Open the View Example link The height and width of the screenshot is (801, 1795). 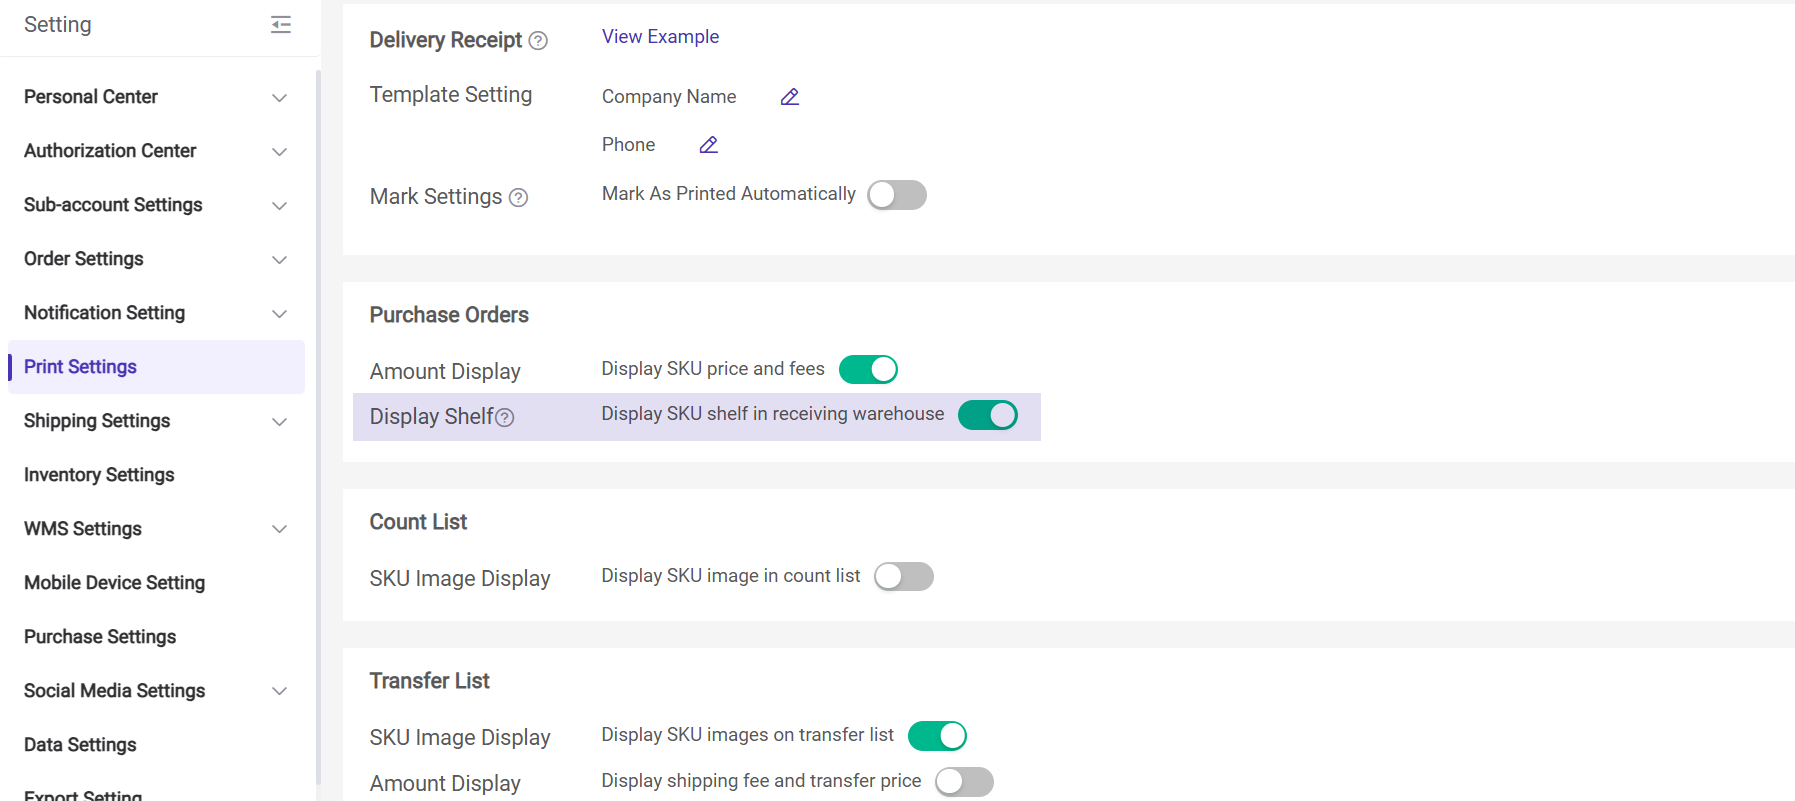(660, 37)
